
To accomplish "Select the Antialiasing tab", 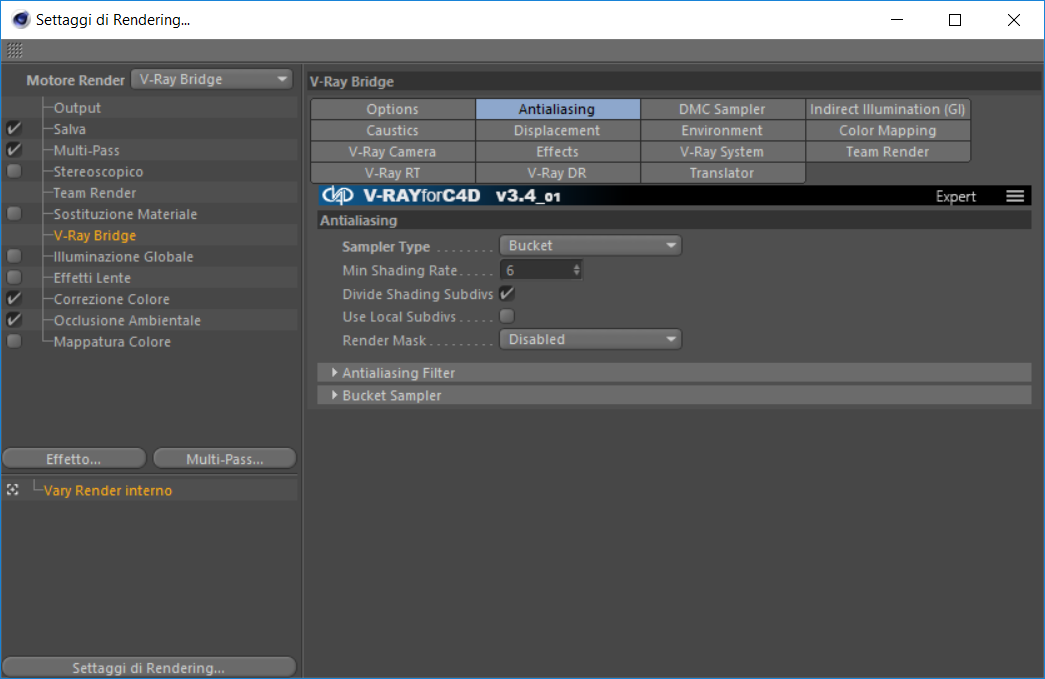I will (558, 109).
